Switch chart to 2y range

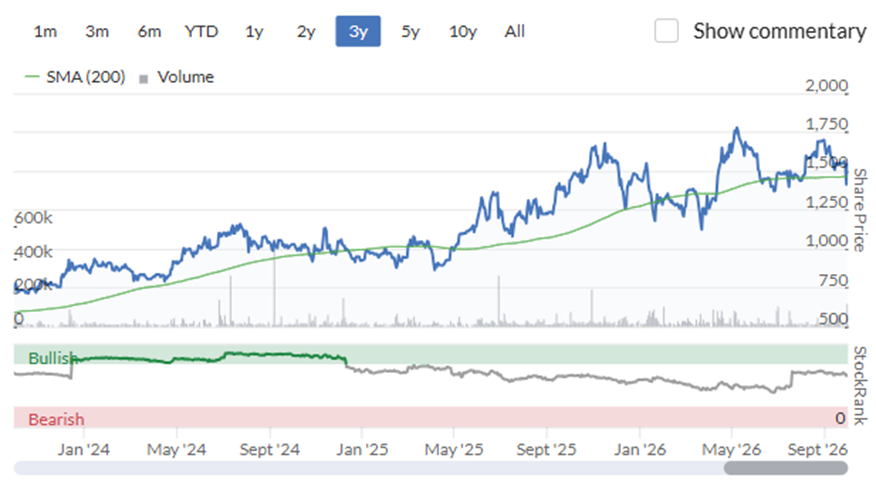tap(306, 31)
